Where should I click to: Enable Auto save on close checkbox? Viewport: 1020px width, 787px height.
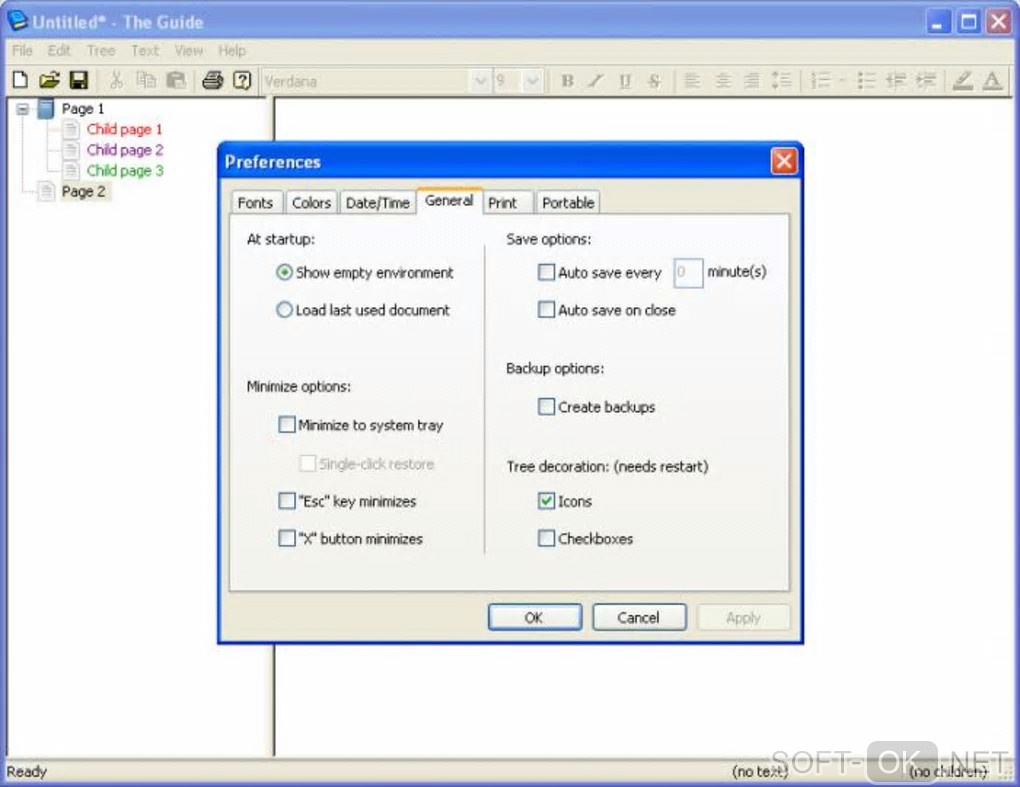[x=546, y=309]
